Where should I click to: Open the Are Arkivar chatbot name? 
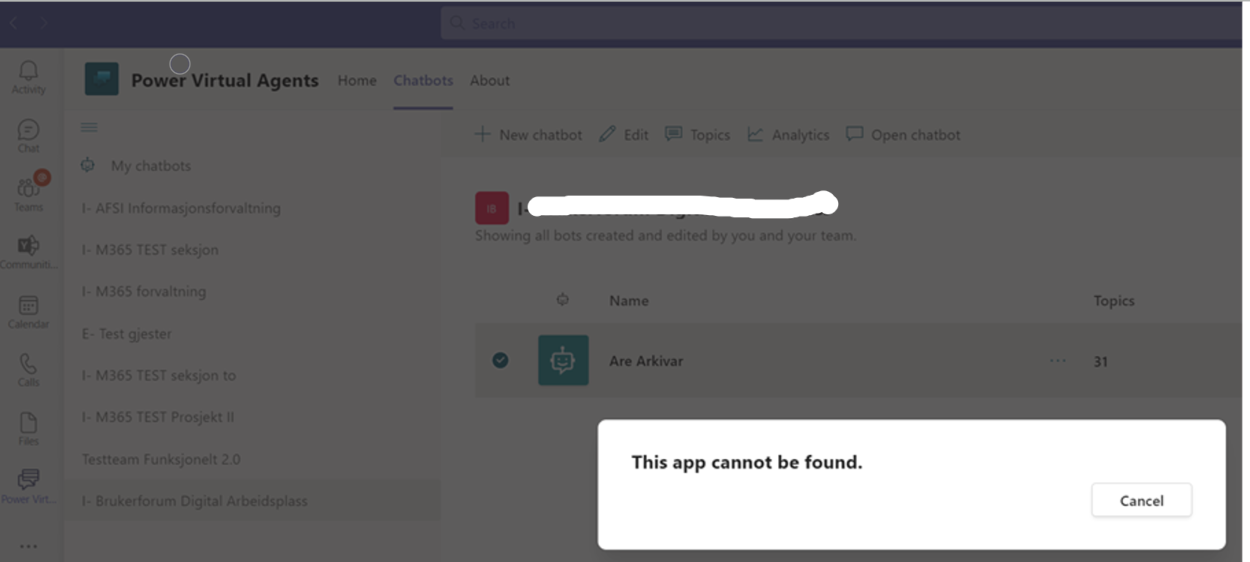pos(646,361)
